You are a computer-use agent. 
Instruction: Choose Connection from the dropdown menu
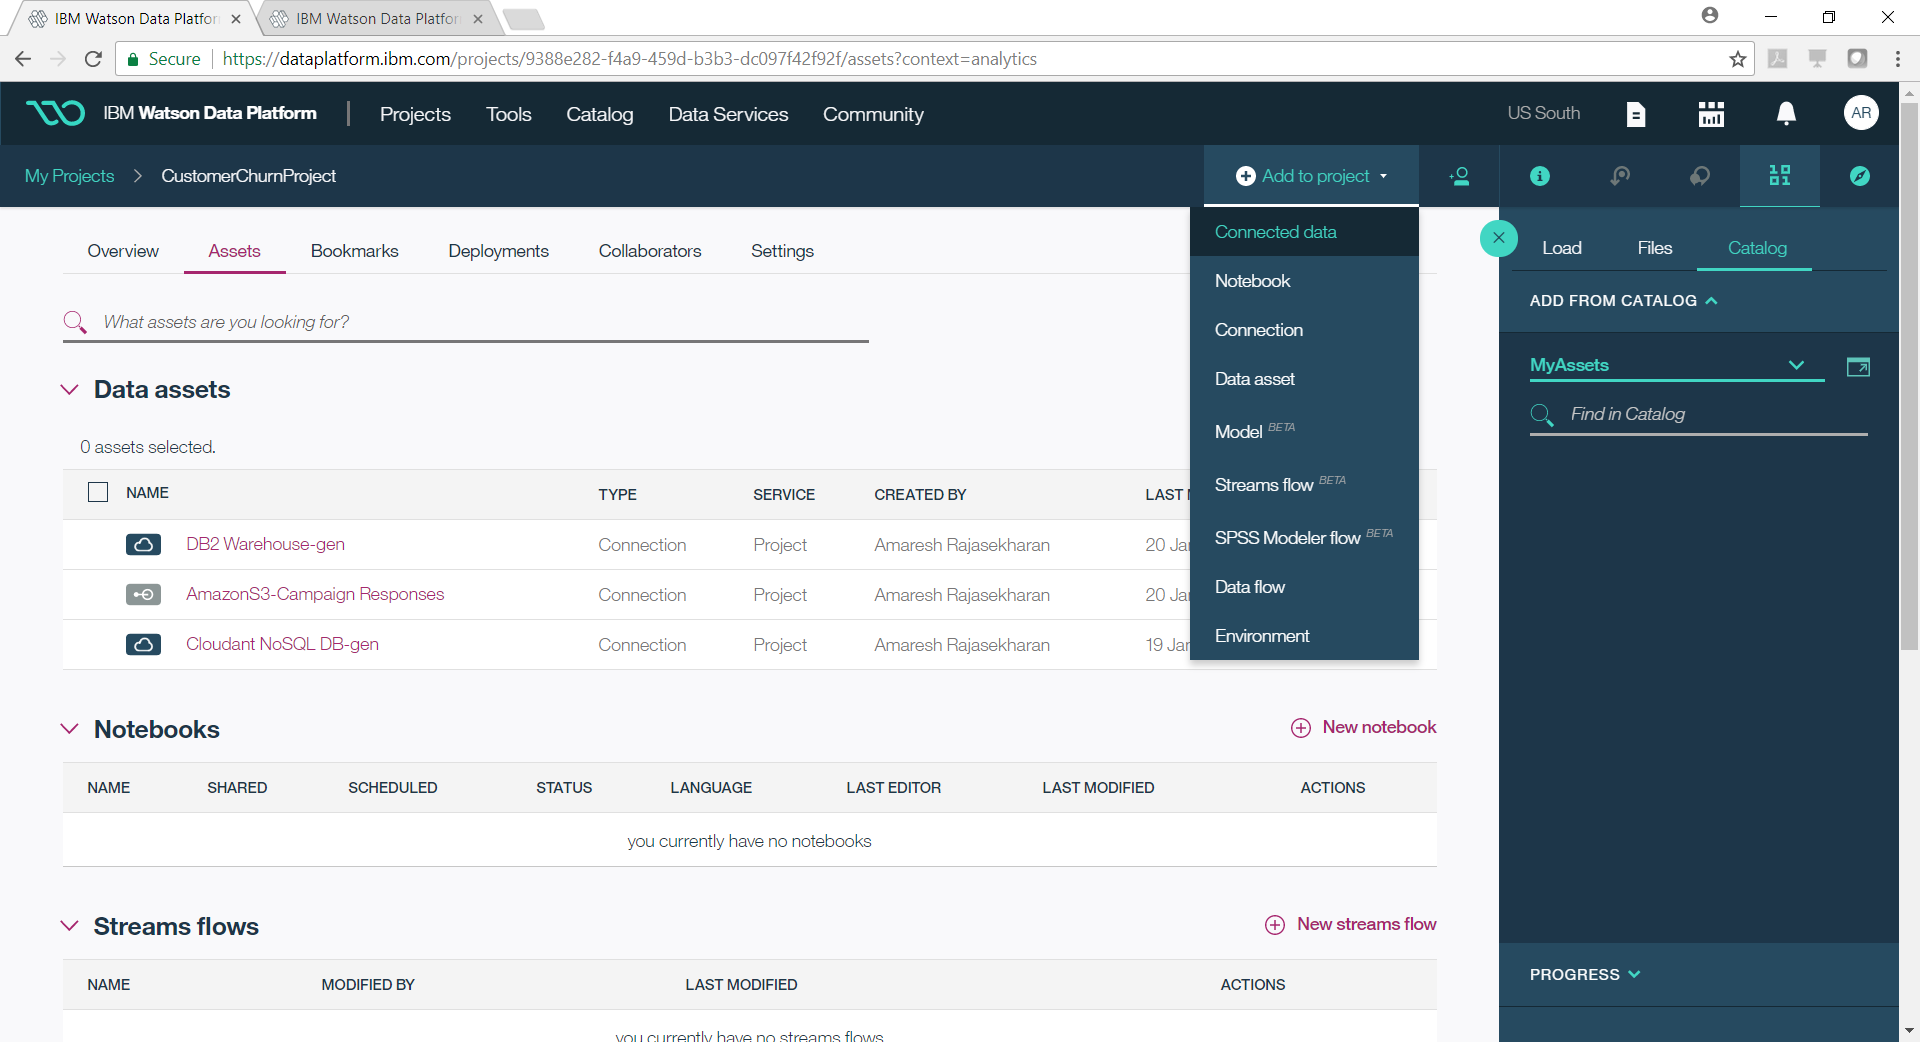pyautogui.click(x=1304, y=330)
